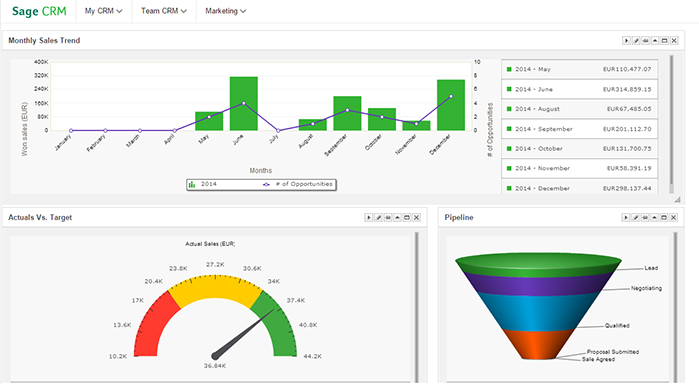
Task: Click the August sales bar in chart
Action: (x=312, y=125)
